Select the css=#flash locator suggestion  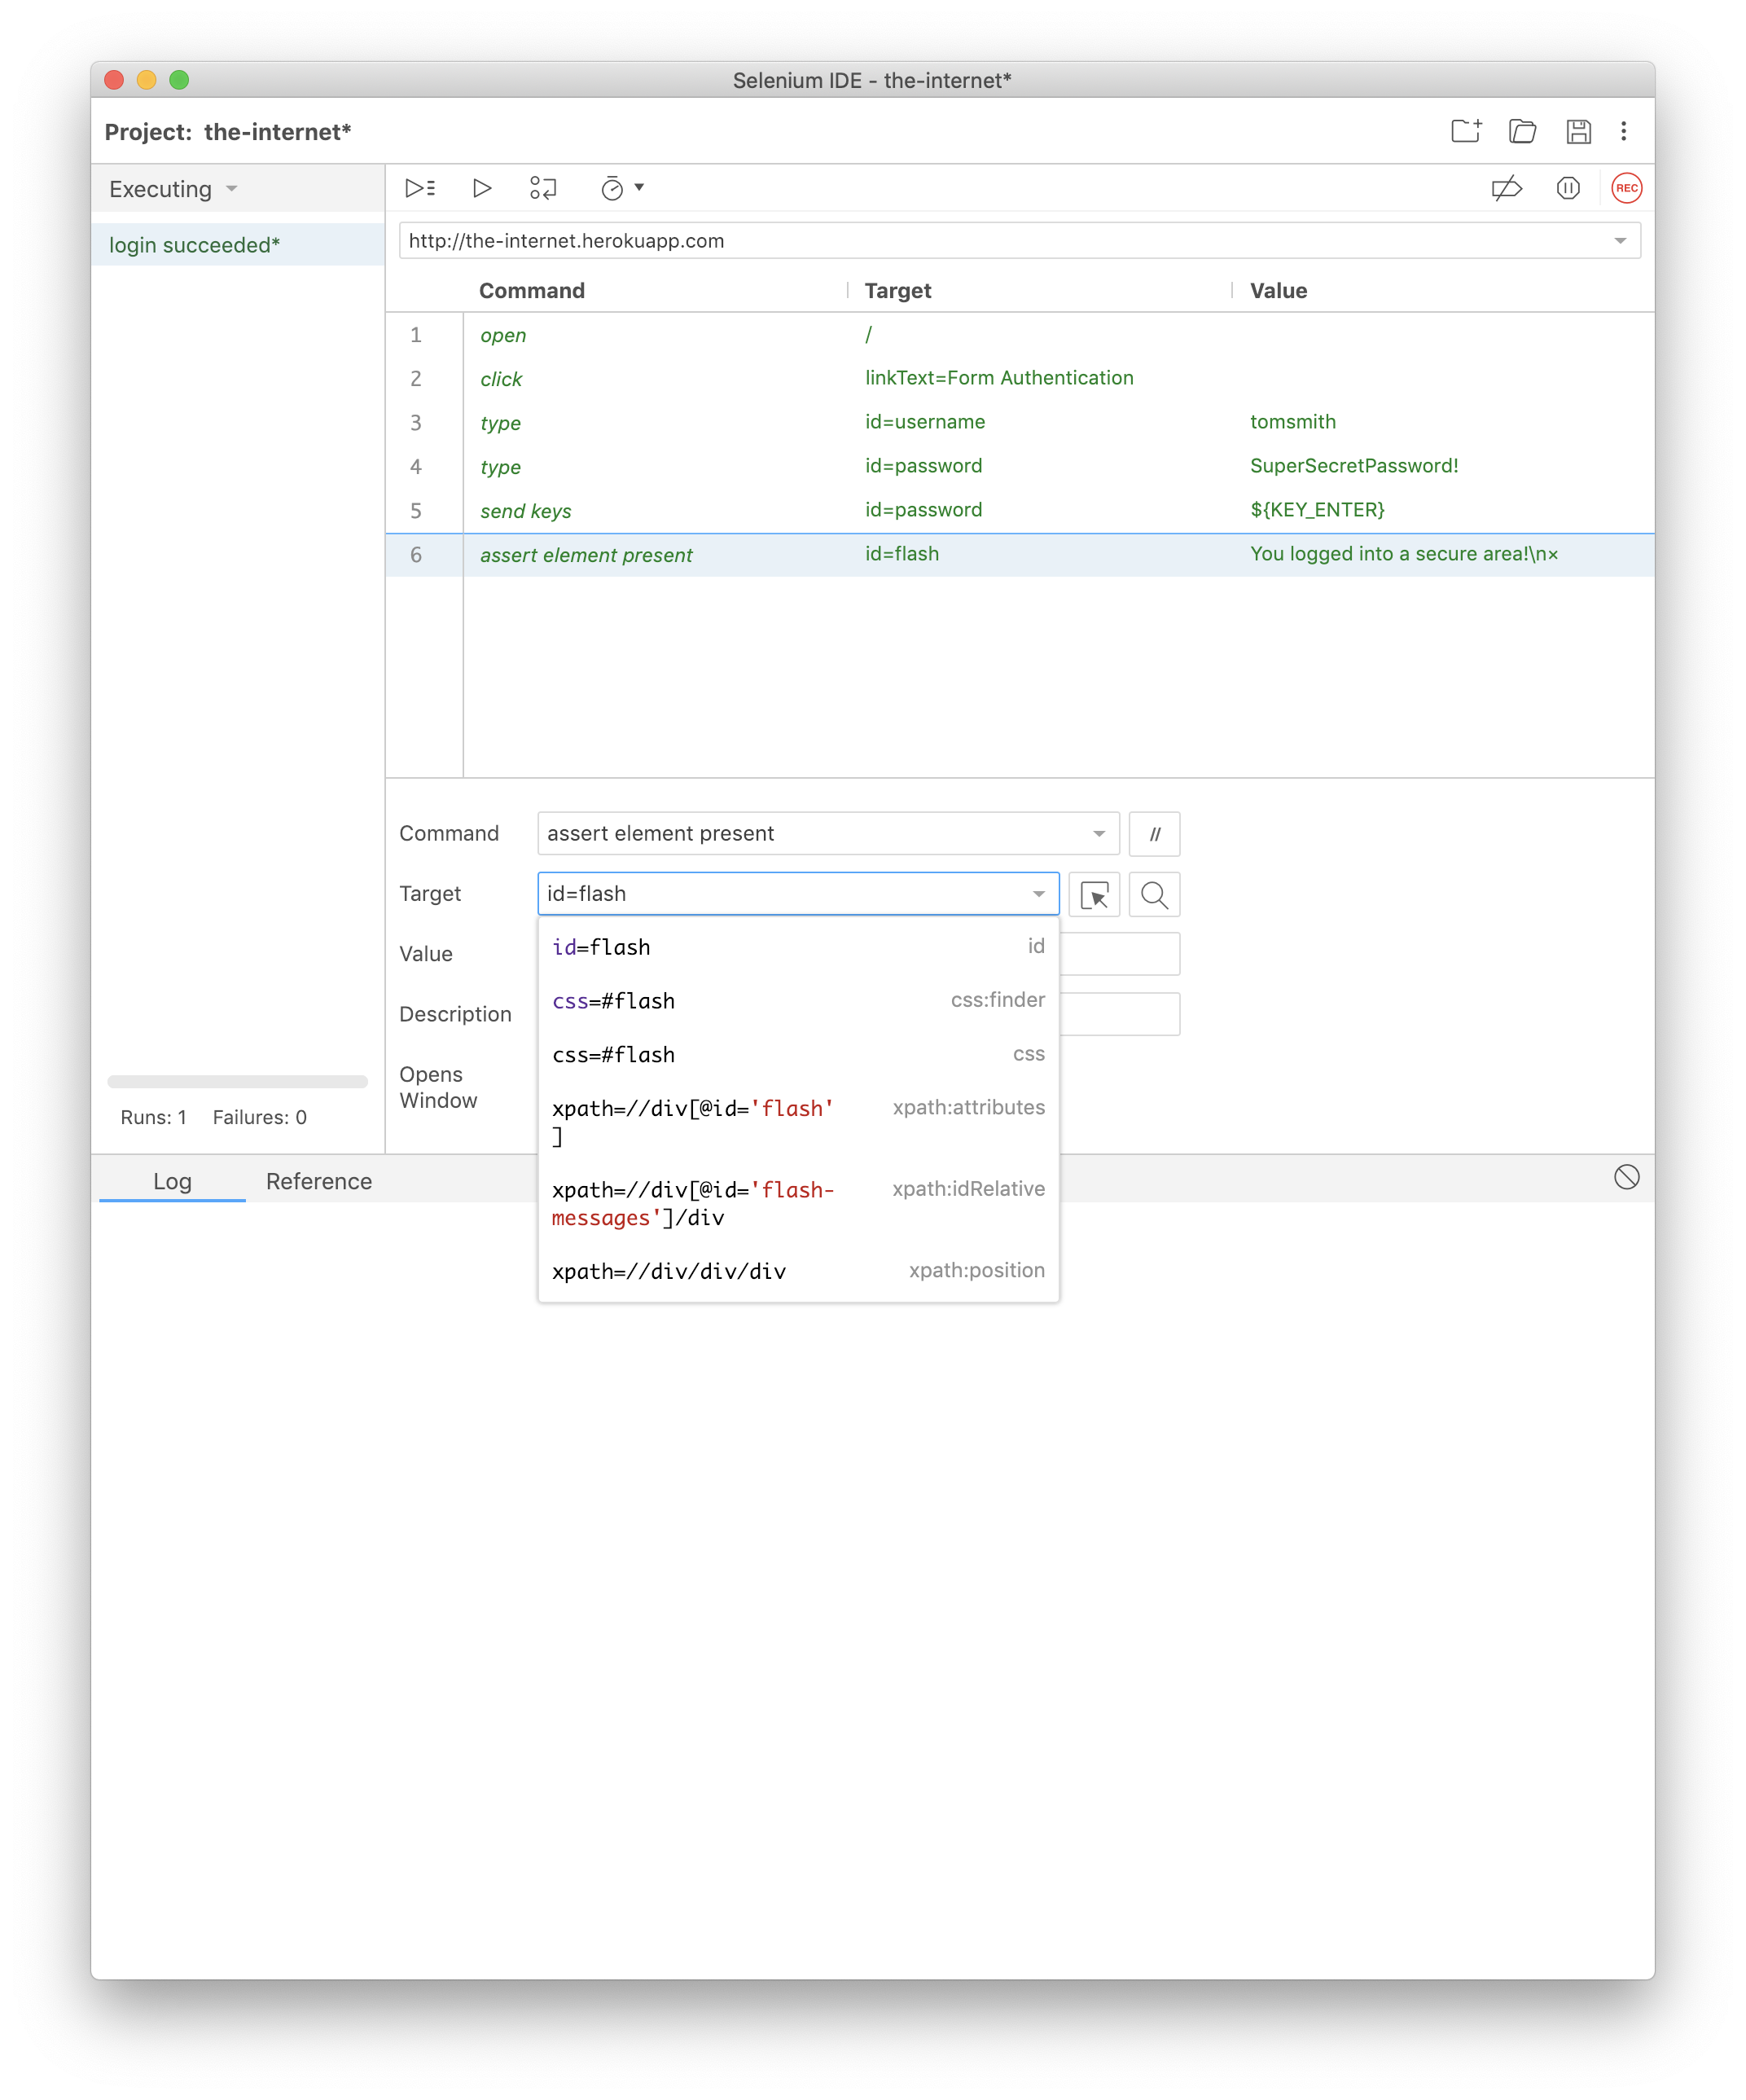[613, 1000]
